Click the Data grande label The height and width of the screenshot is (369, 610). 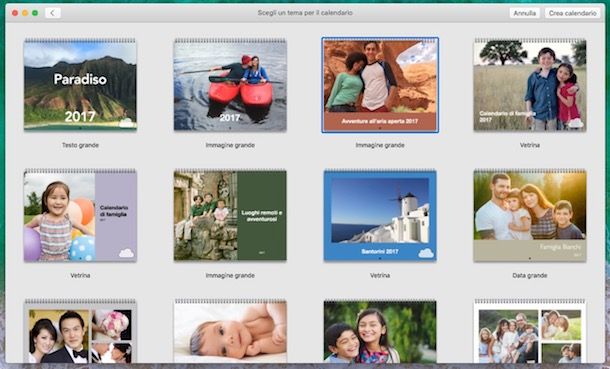tap(530, 275)
